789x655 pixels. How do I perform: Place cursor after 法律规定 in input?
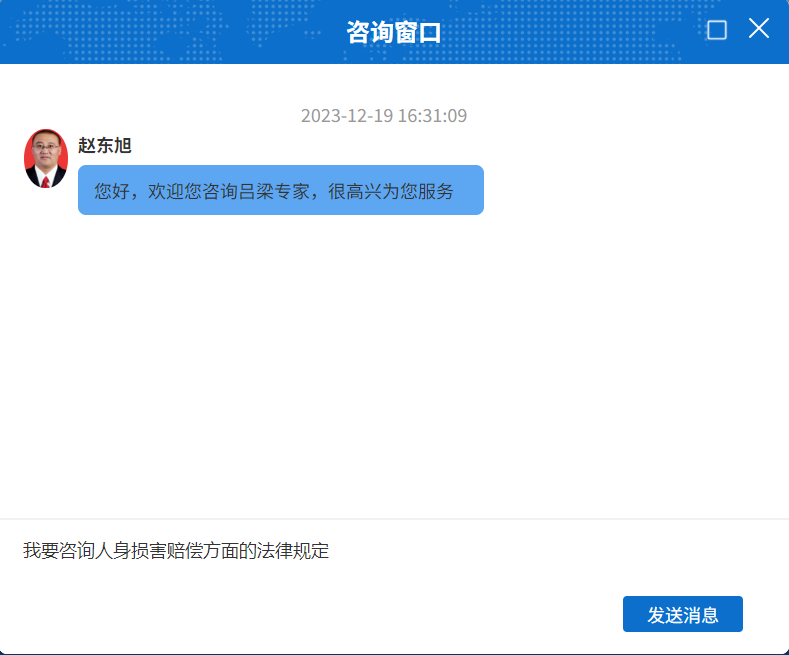330,551
